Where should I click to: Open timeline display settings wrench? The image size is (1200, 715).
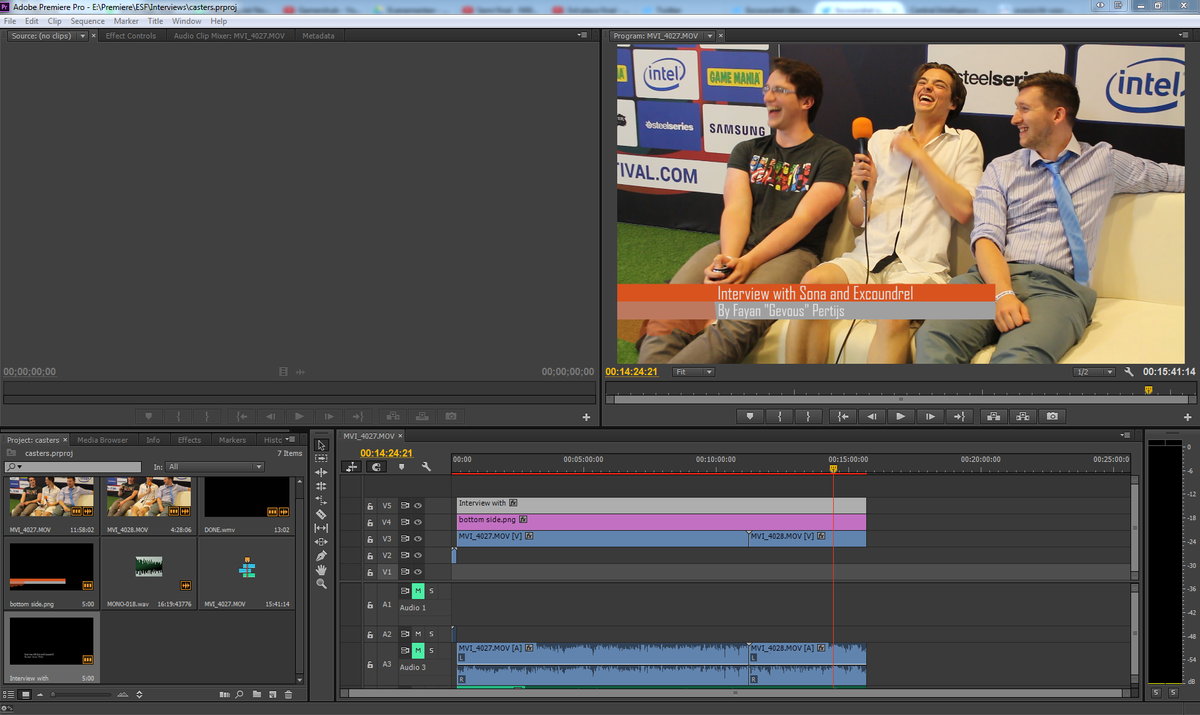click(x=426, y=467)
